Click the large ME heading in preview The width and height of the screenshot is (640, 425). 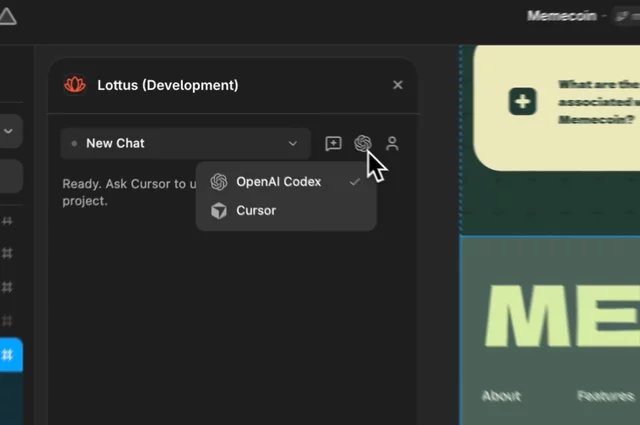tap(562, 316)
